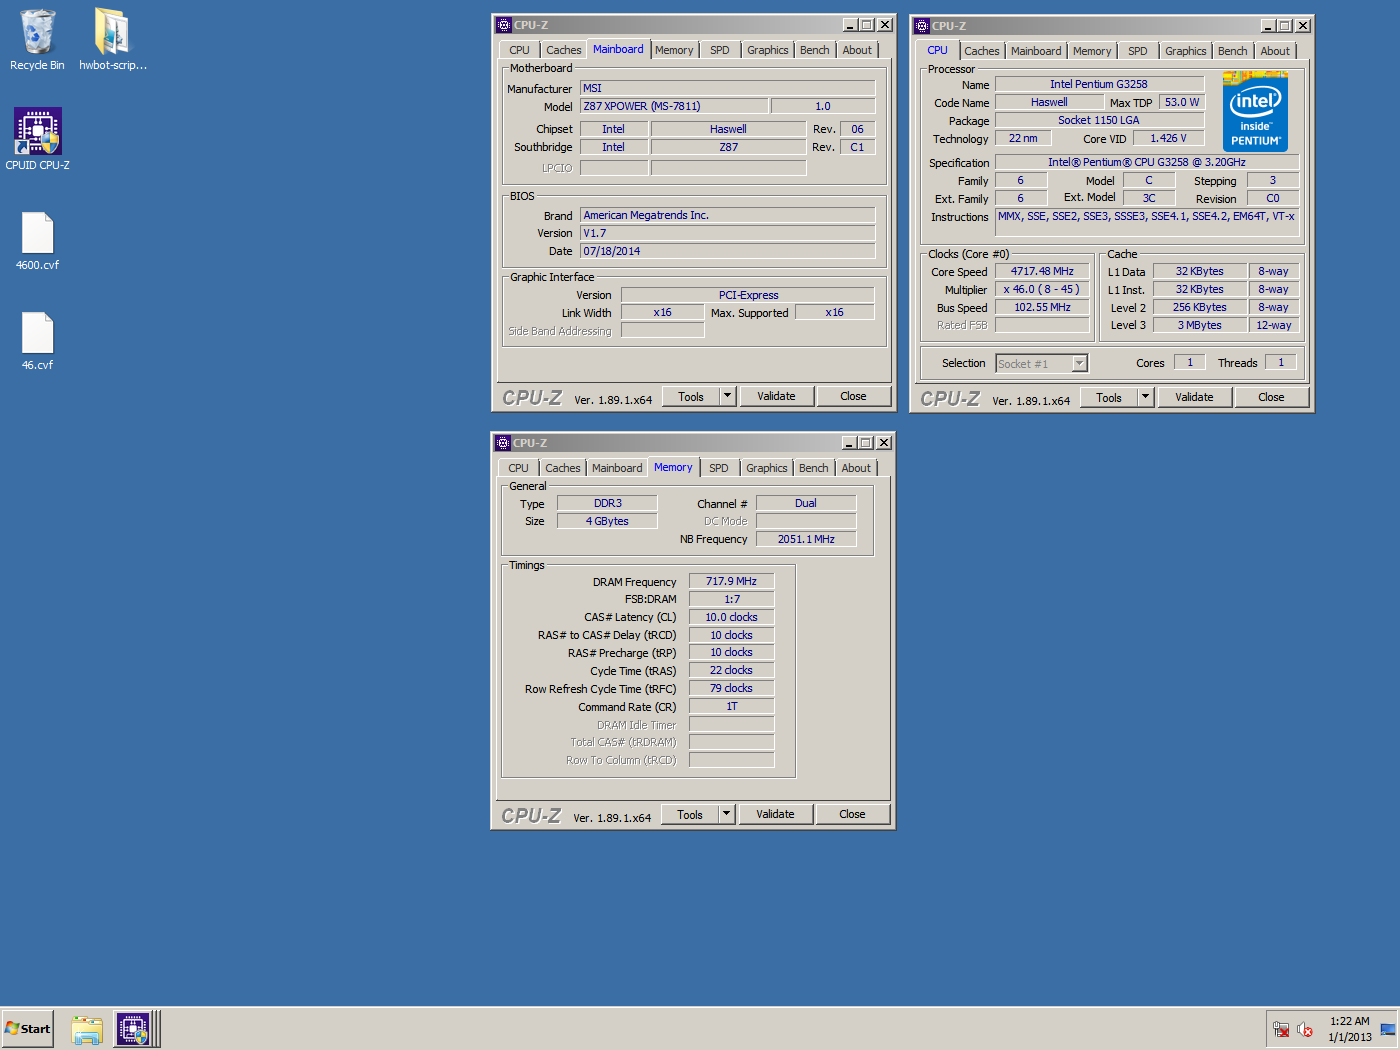
Task: Open the Graphics tab in the Memory window
Action: click(x=767, y=468)
